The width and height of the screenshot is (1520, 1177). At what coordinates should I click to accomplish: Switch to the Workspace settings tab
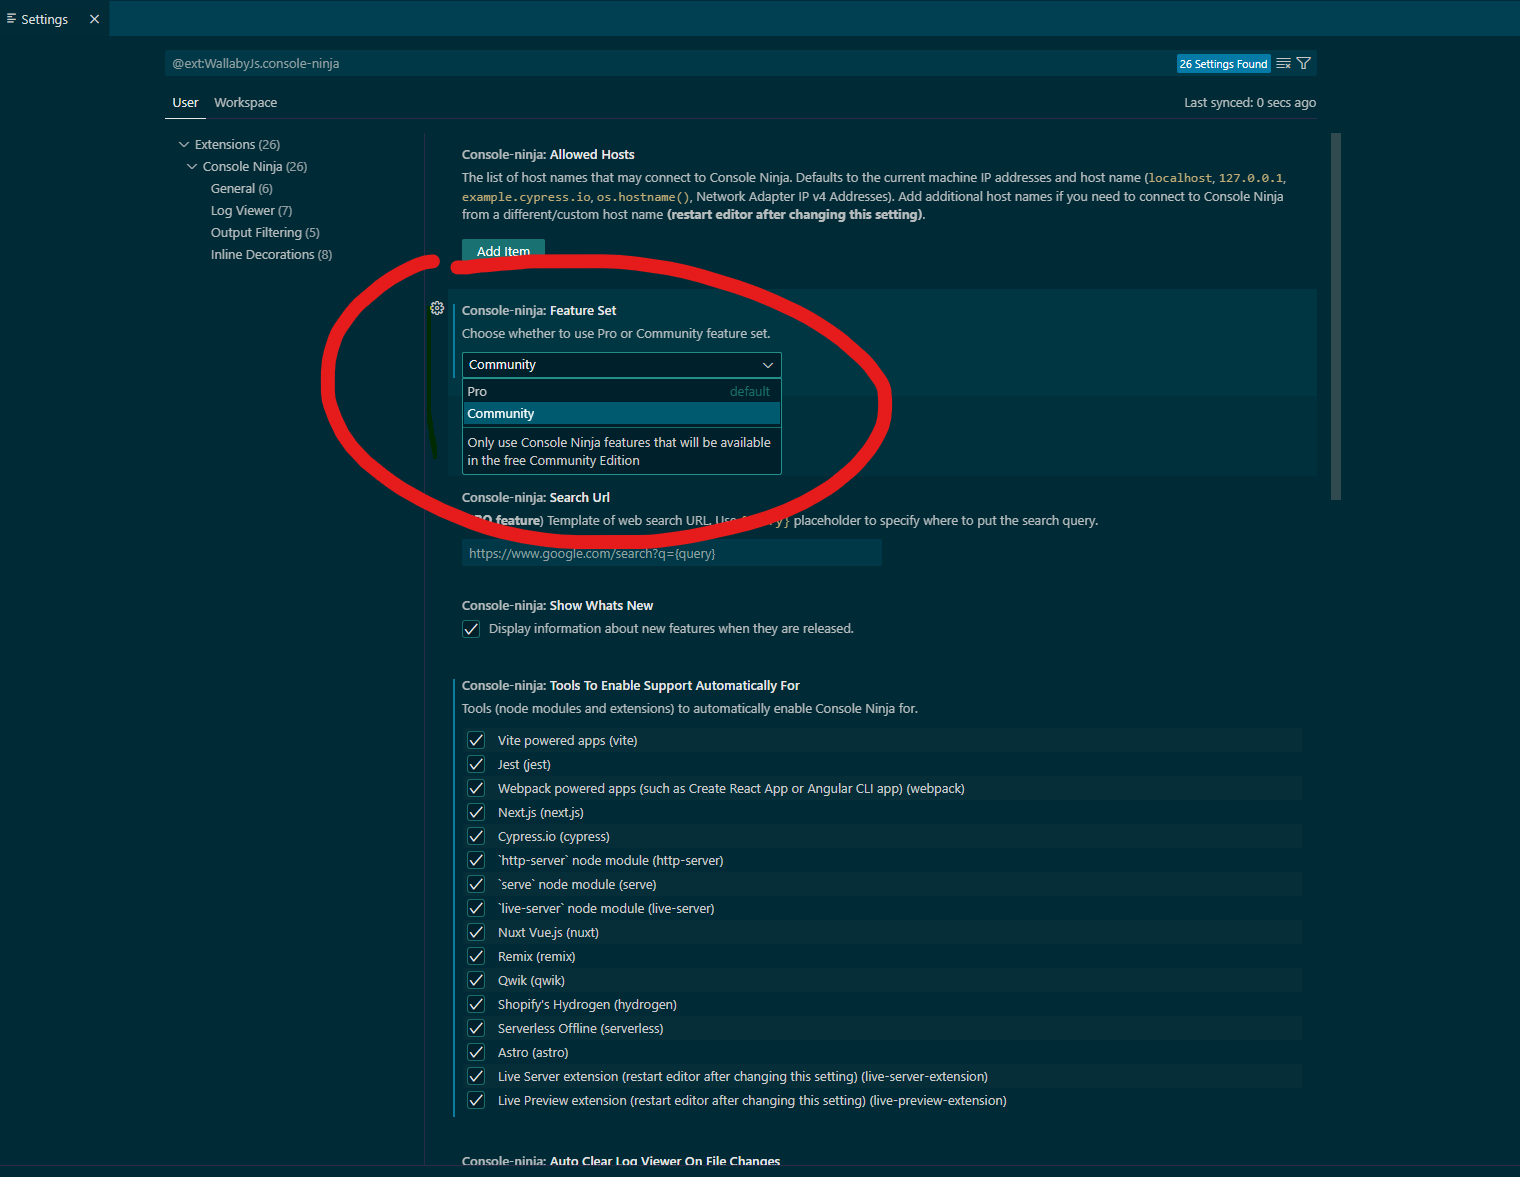[245, 102]
